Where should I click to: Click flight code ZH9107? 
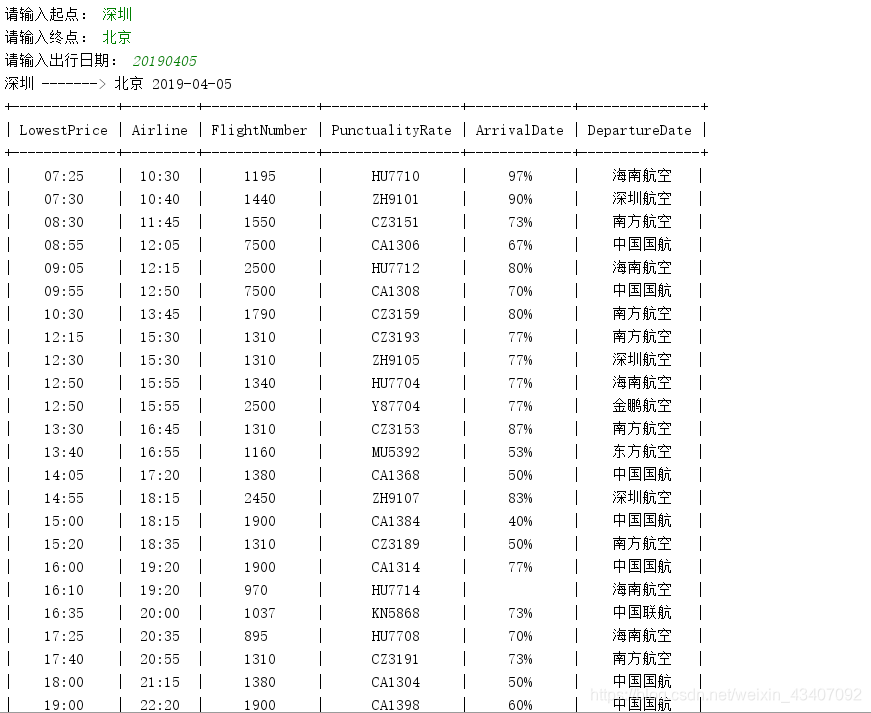(x=396, y=498)
